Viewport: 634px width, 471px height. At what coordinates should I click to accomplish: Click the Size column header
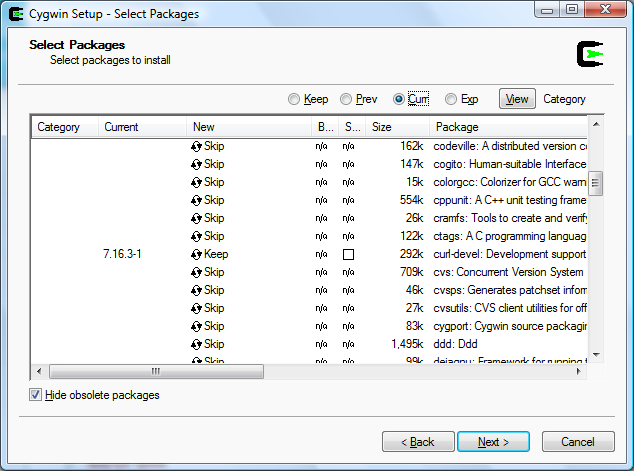pyautogui.click(x=397, y=127)
